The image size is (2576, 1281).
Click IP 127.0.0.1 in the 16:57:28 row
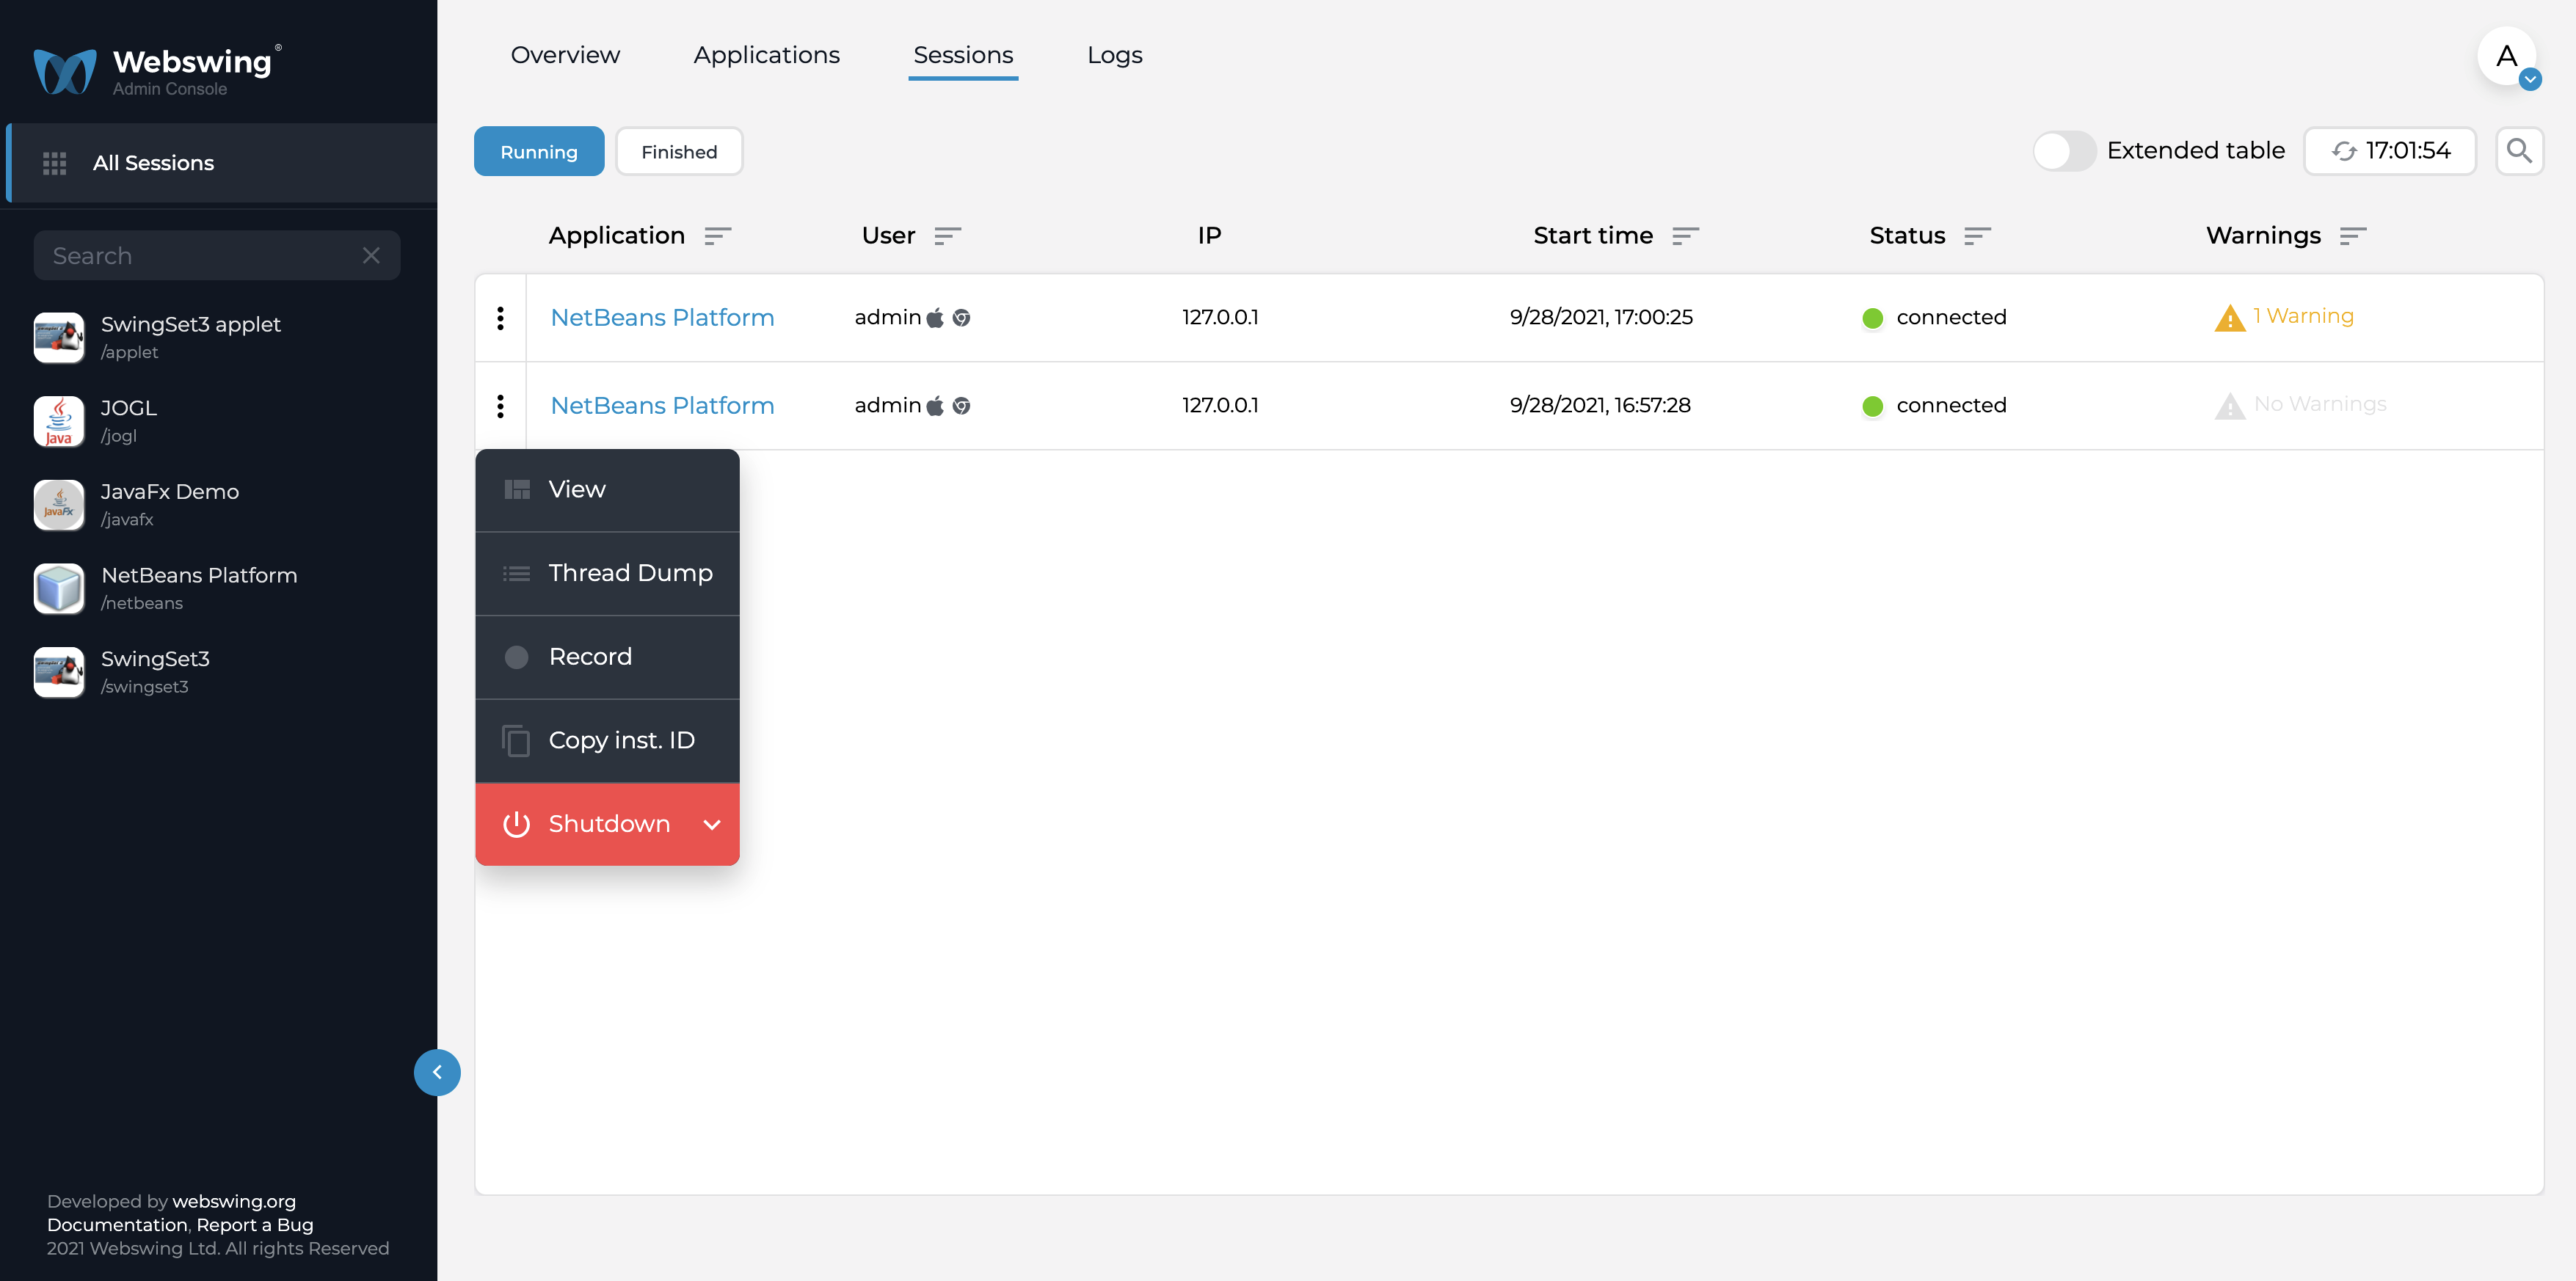click(x=1220, y=406)
